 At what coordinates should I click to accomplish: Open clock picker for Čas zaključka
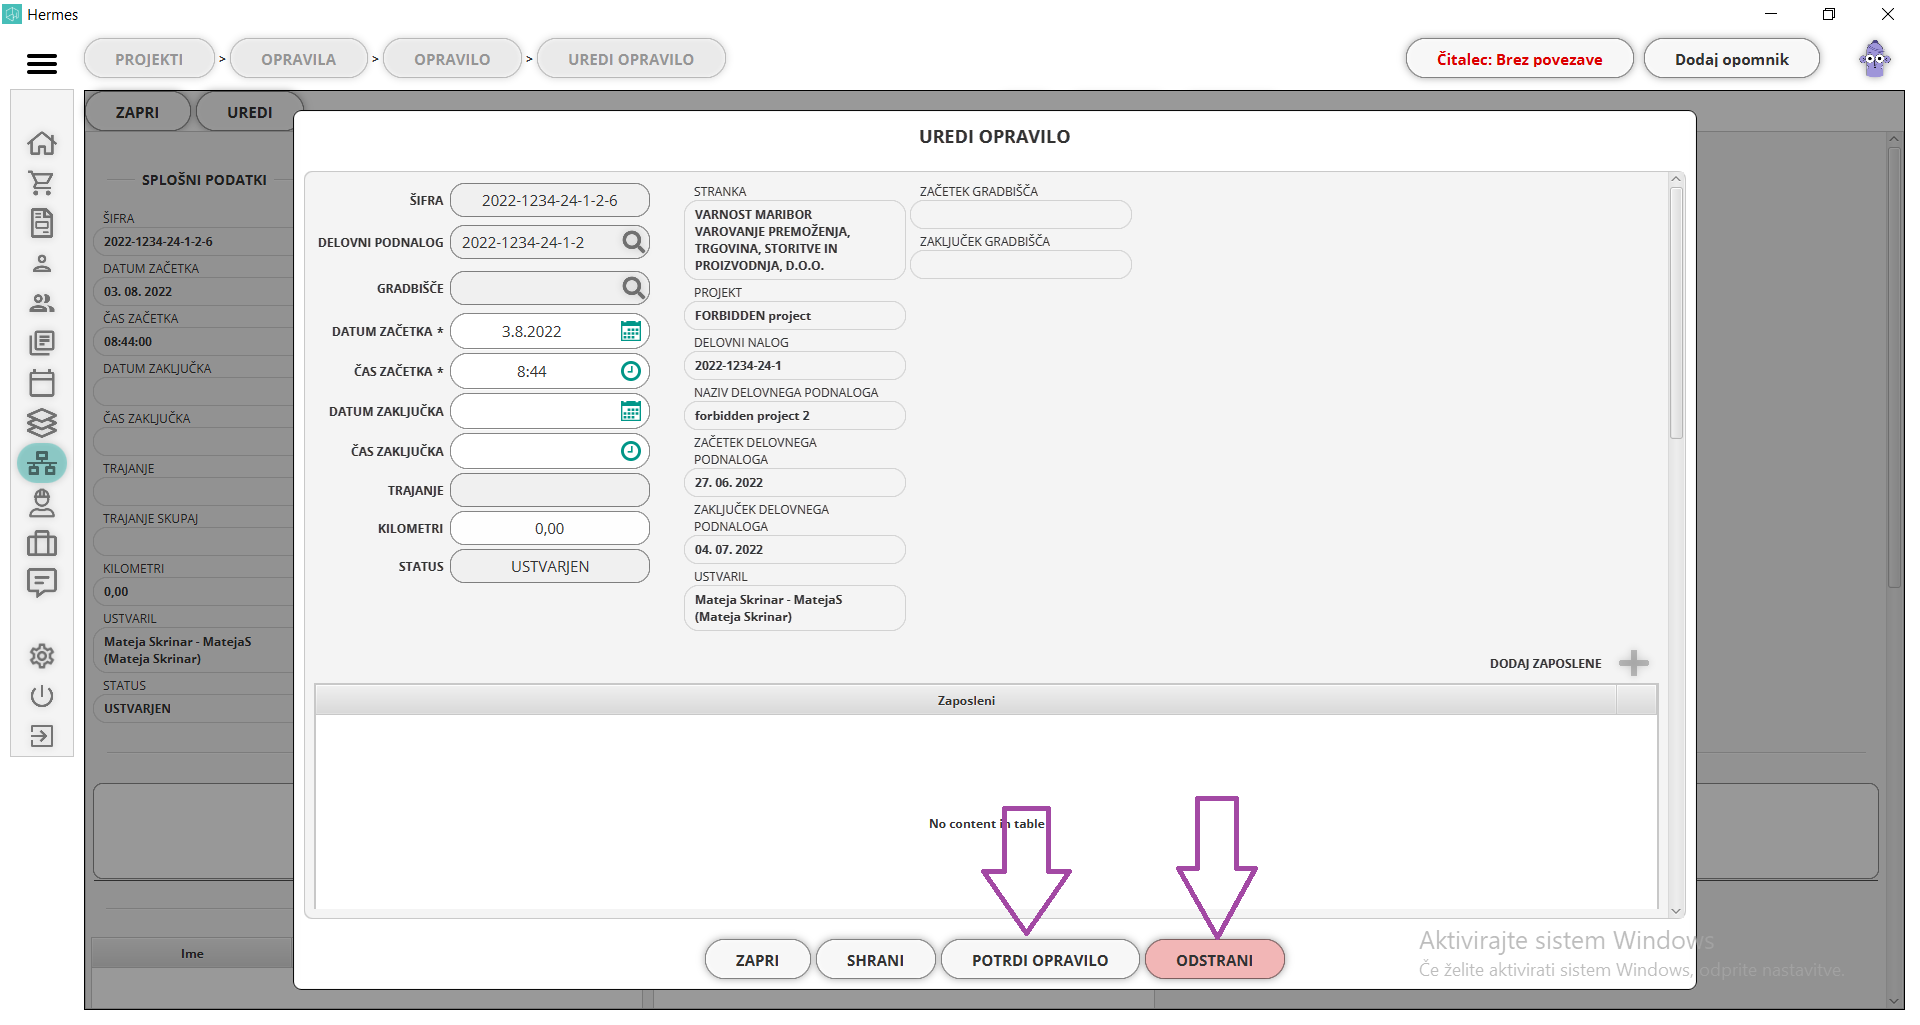(631, 451)
